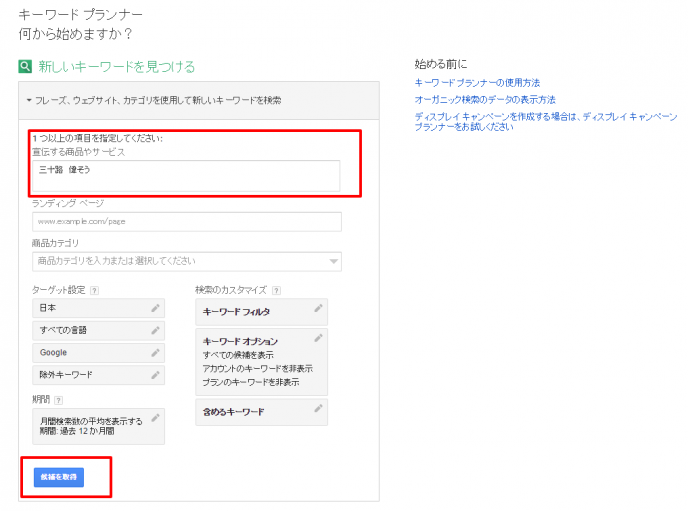
Task: Open help icon next to 検索のカスタマイズ
Action: point(276,290)
